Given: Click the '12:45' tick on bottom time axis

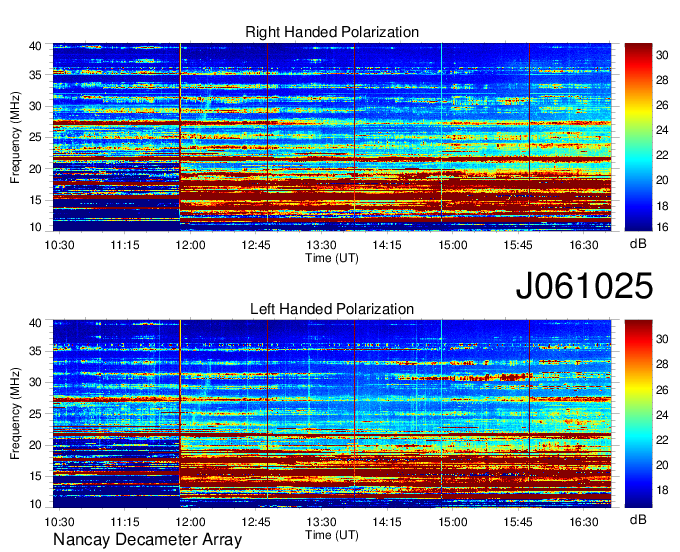Looking at the screenshot, I should 256,522.
